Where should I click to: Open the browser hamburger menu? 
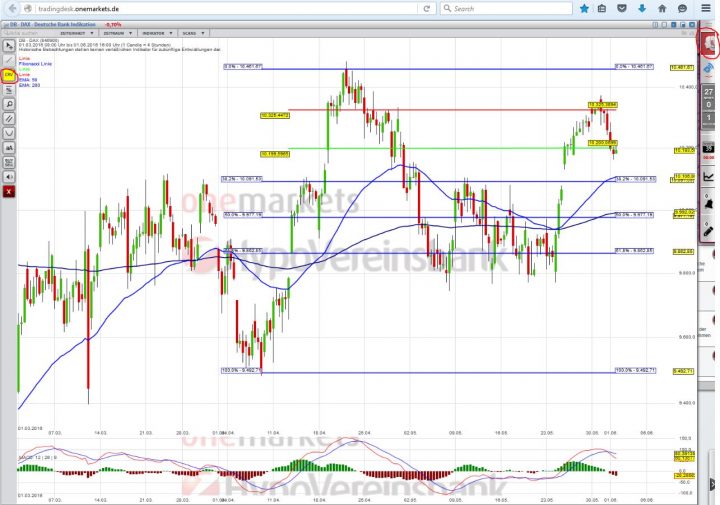pyautogui.click(x=706, y=8)
